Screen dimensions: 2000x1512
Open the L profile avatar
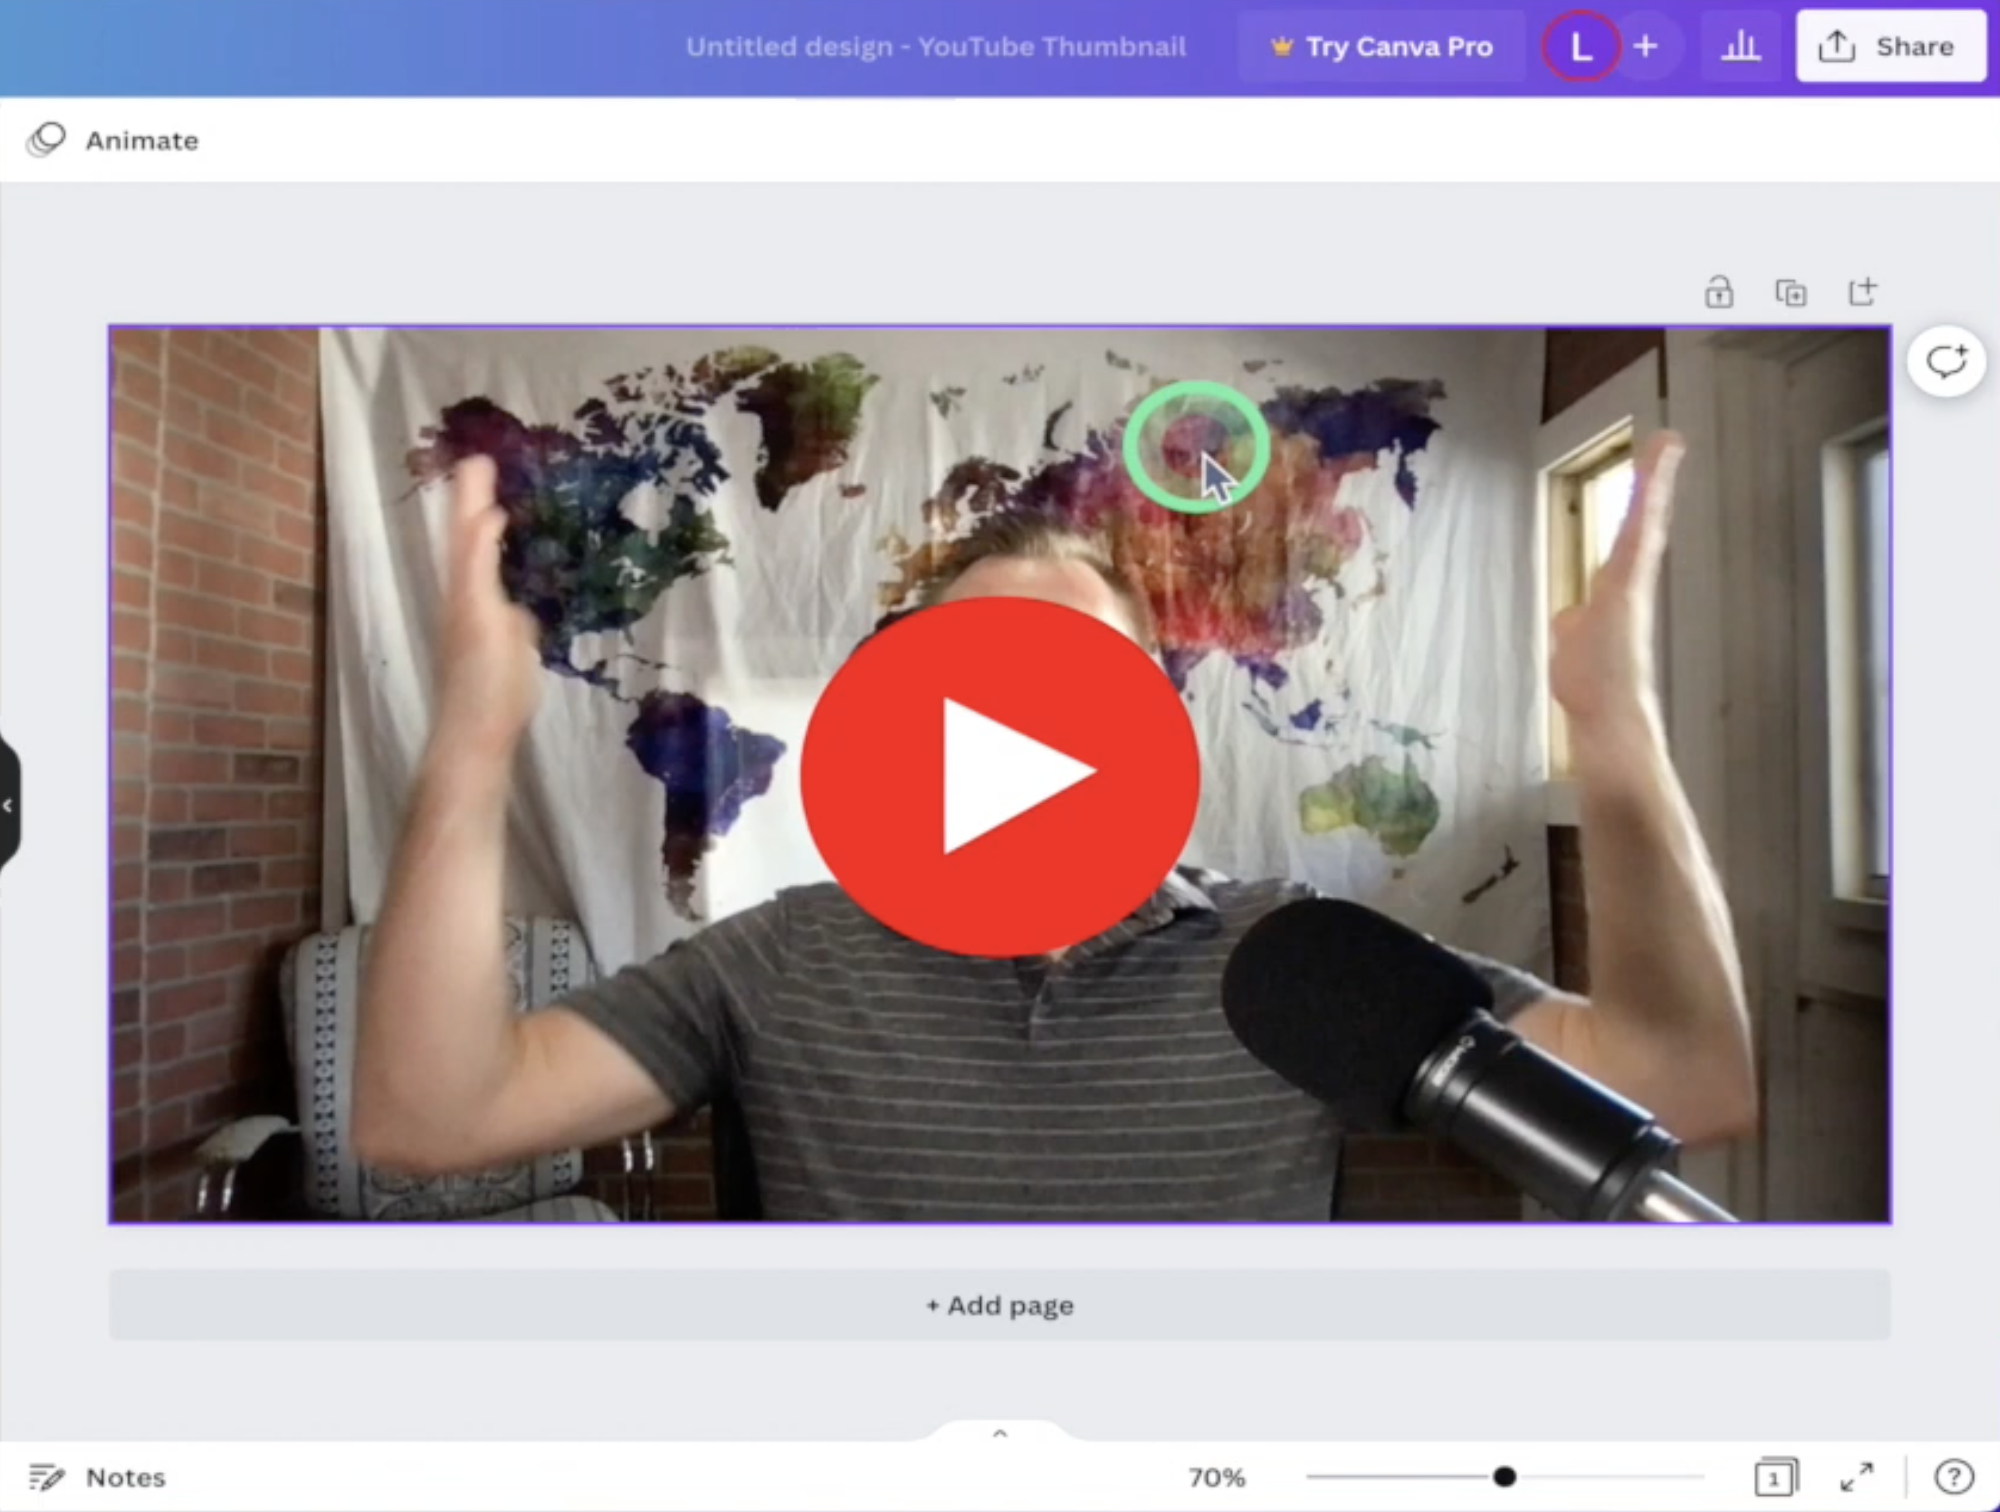coord(1580,46)
